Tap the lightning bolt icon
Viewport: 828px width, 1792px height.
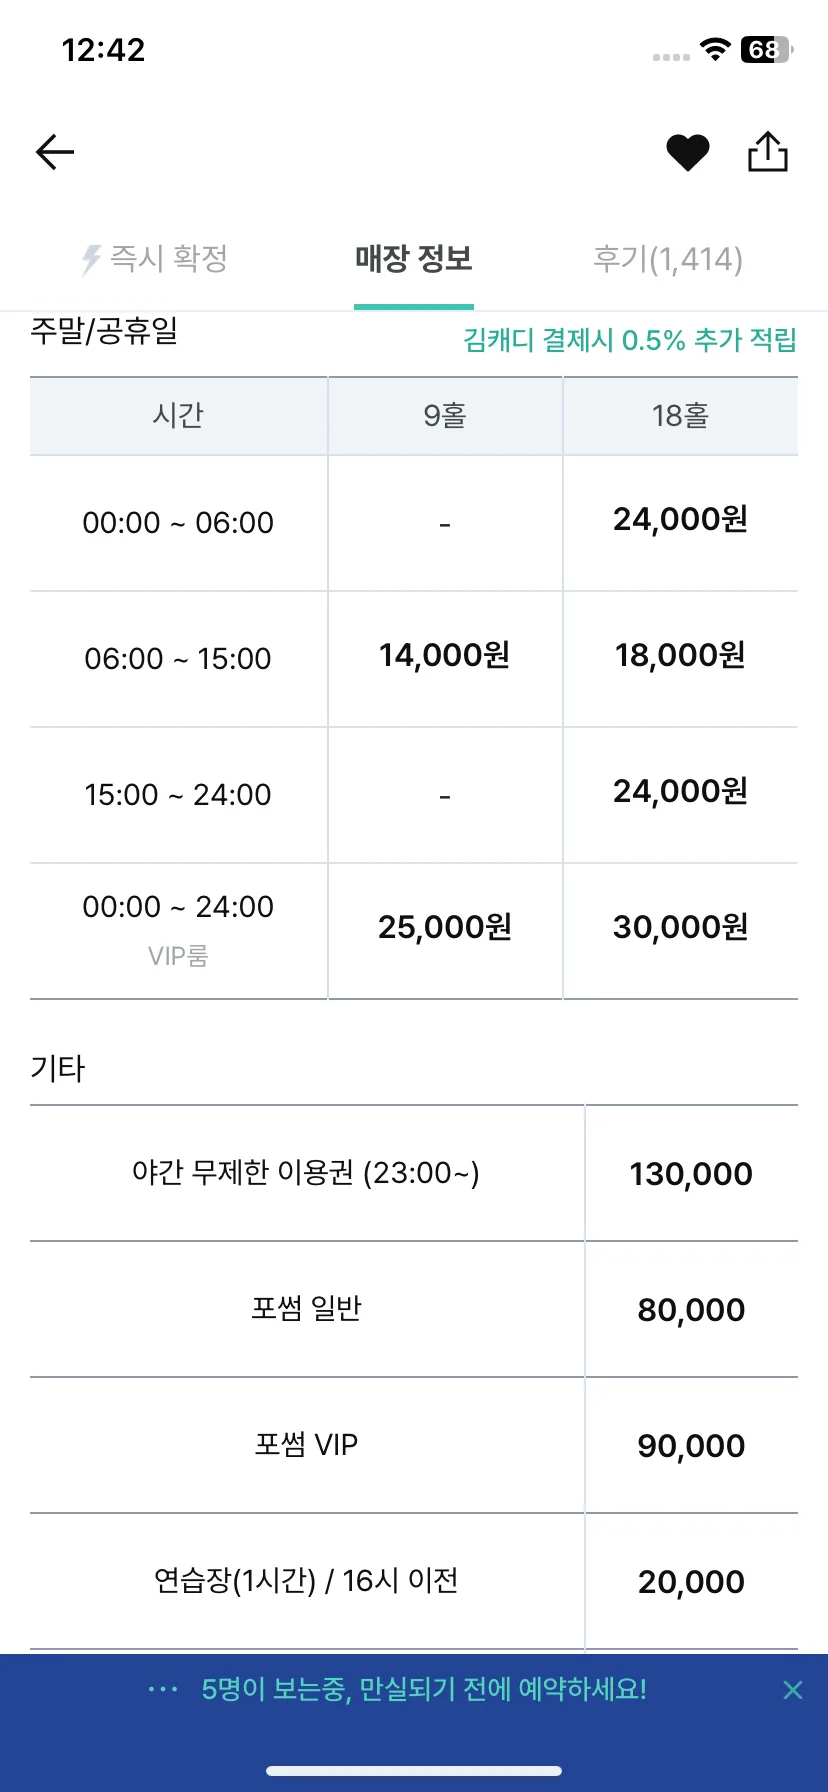point(91,260)
